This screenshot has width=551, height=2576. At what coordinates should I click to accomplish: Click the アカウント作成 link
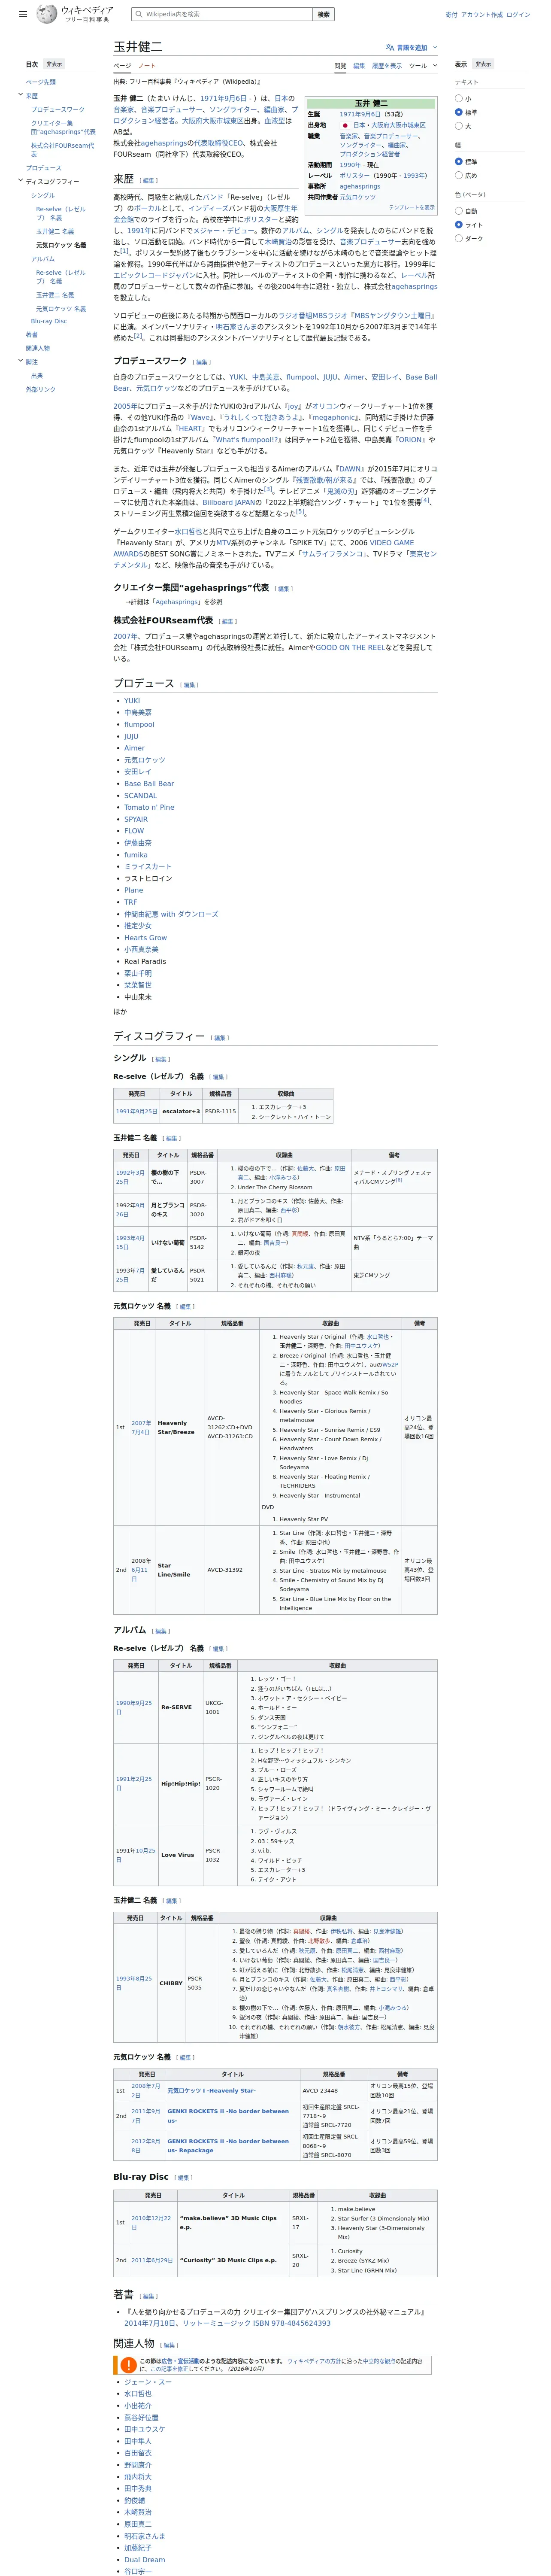pos(482,15)
